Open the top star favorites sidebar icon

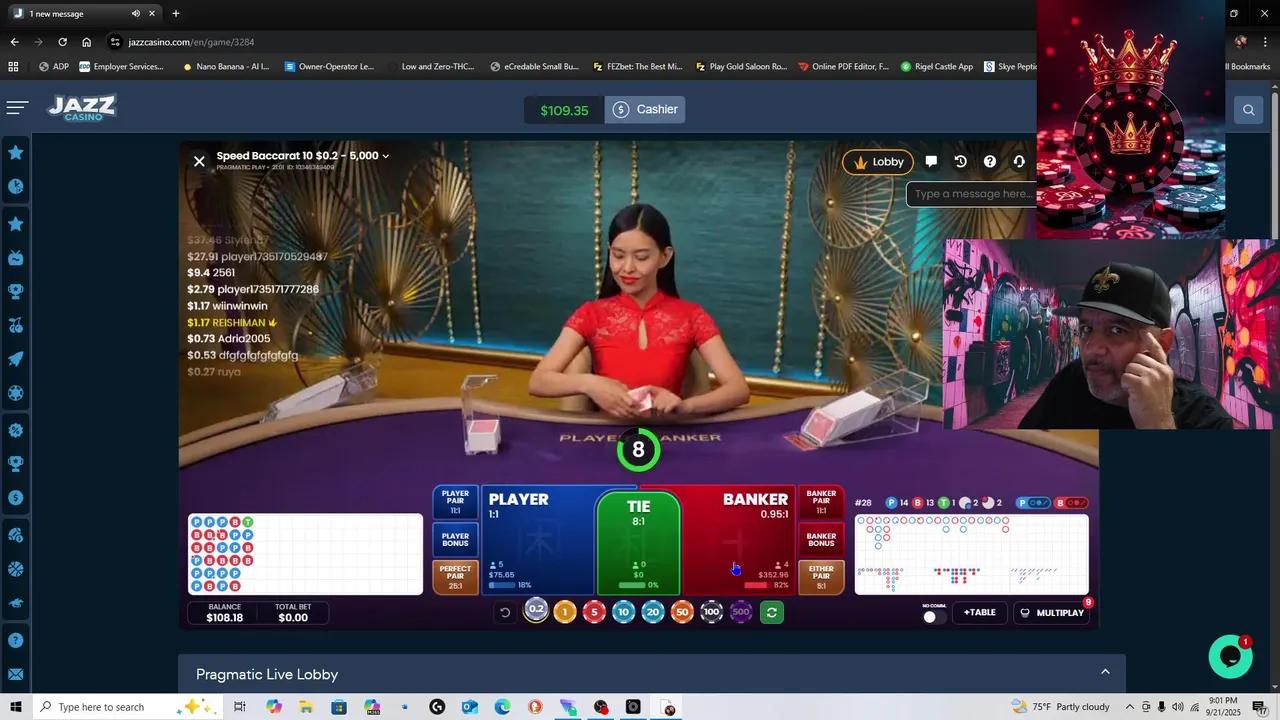click(x=16, y=153)
